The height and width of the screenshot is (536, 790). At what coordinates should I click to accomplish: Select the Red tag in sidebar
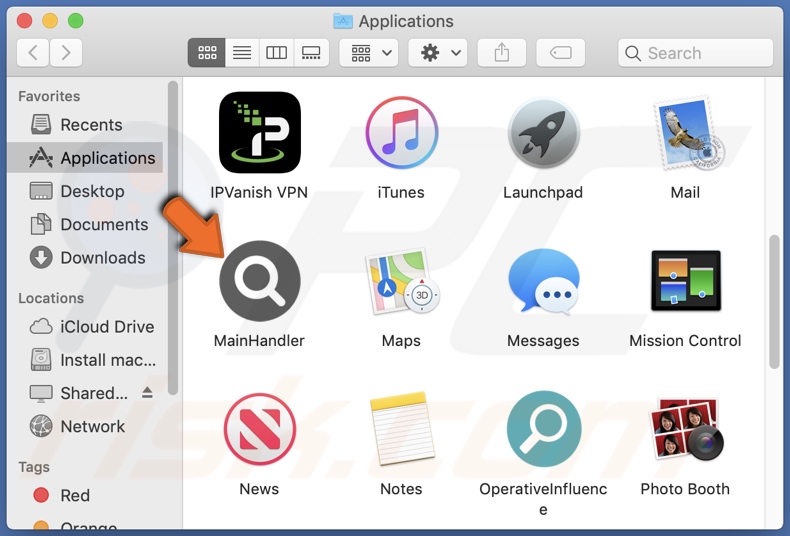(x=85, y=495)
